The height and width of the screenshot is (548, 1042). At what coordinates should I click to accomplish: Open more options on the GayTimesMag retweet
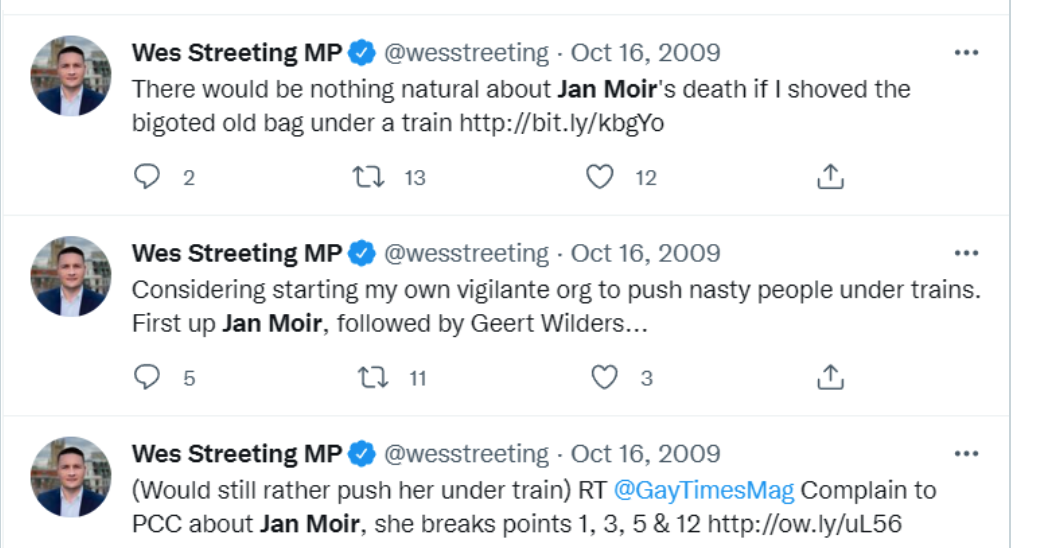click(x=965, y=454)
